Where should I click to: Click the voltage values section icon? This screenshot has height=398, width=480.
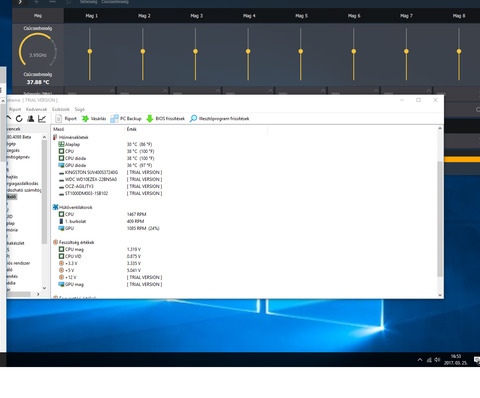pos(56,242)
